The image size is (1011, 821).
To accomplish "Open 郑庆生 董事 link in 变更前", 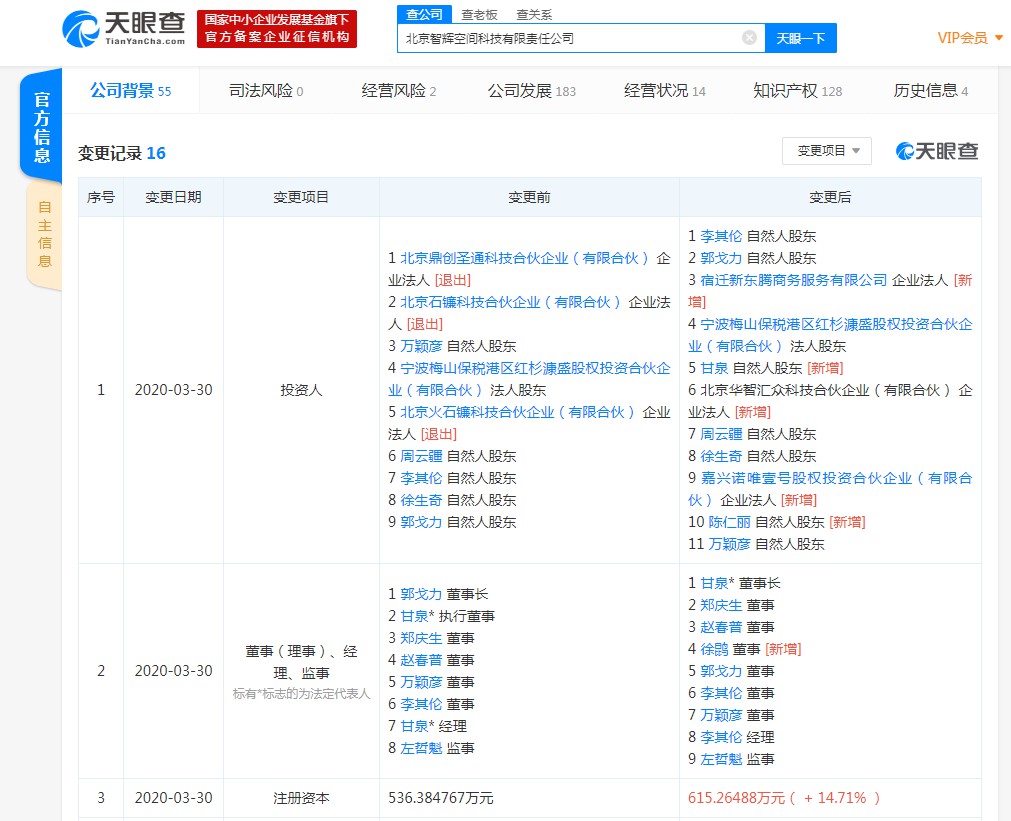I will coord(421,638).
